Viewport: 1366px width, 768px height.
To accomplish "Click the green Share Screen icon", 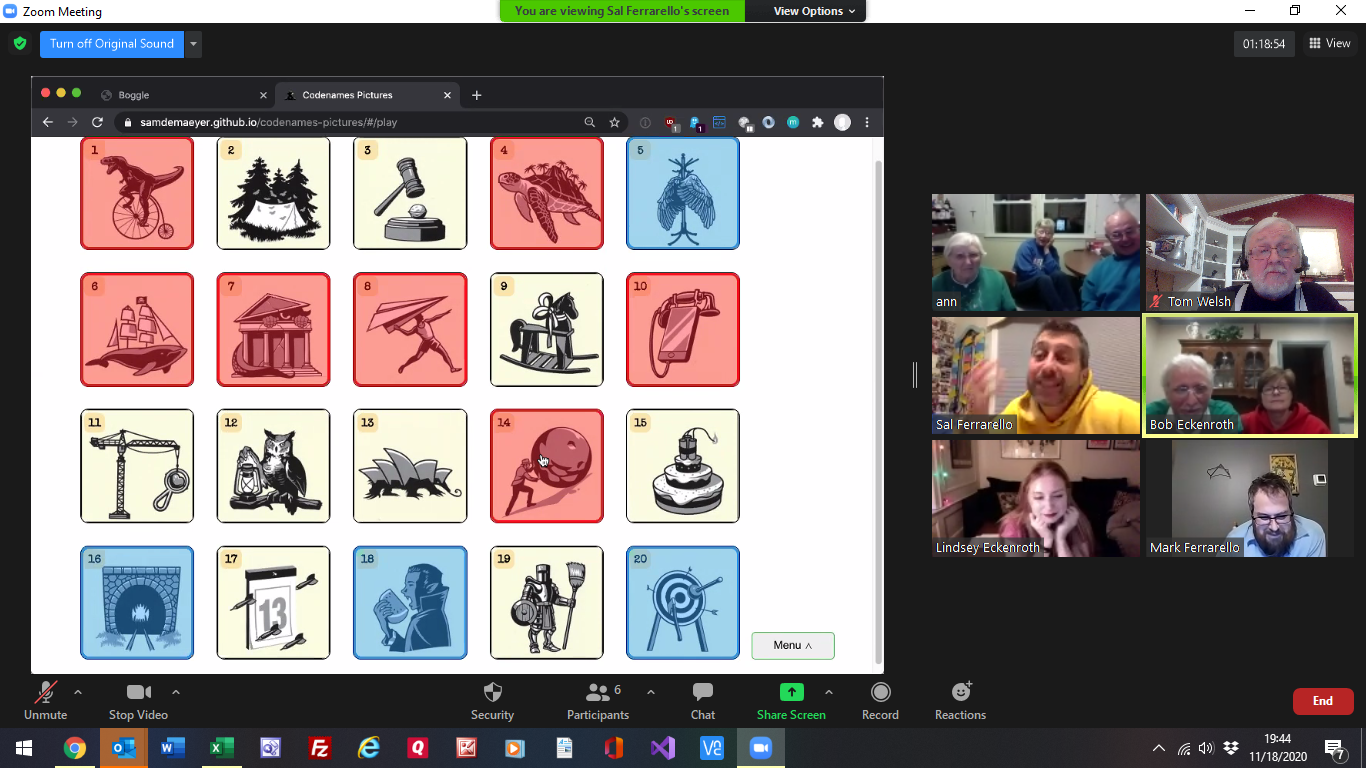I will 791,692.
